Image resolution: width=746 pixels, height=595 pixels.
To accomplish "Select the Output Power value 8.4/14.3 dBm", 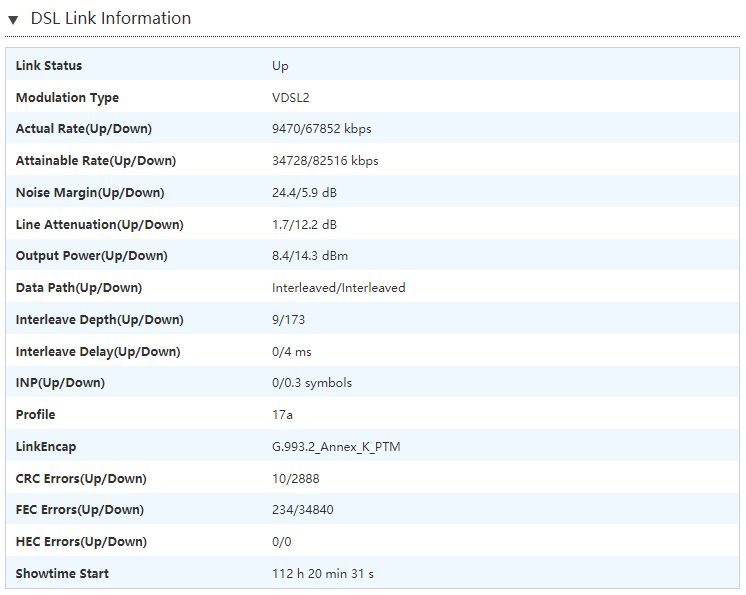I will pyautogui.click(x=310, y=256).
